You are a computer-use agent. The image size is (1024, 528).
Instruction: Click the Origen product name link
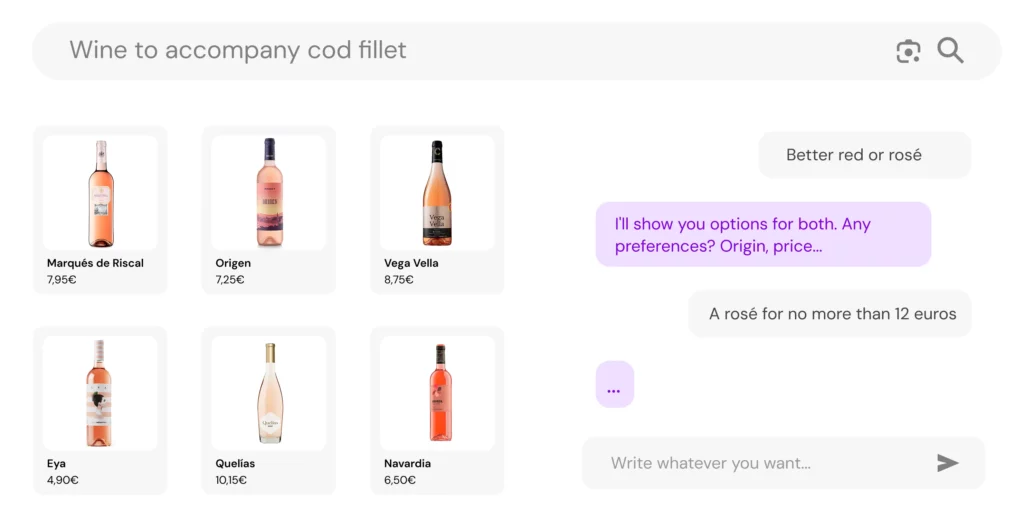[233, 263]
